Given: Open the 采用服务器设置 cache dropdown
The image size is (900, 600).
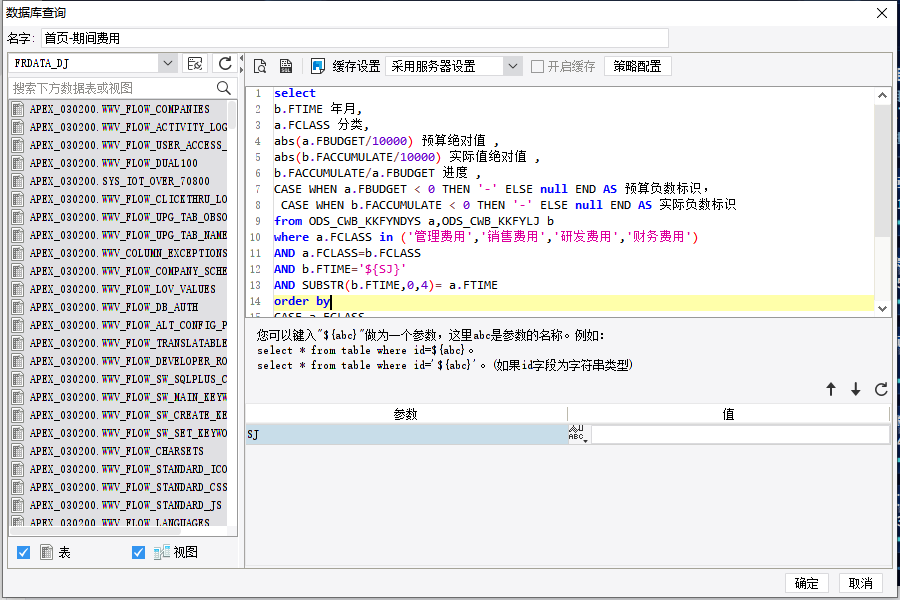Looking at the screenshot, I should [513, 67].
